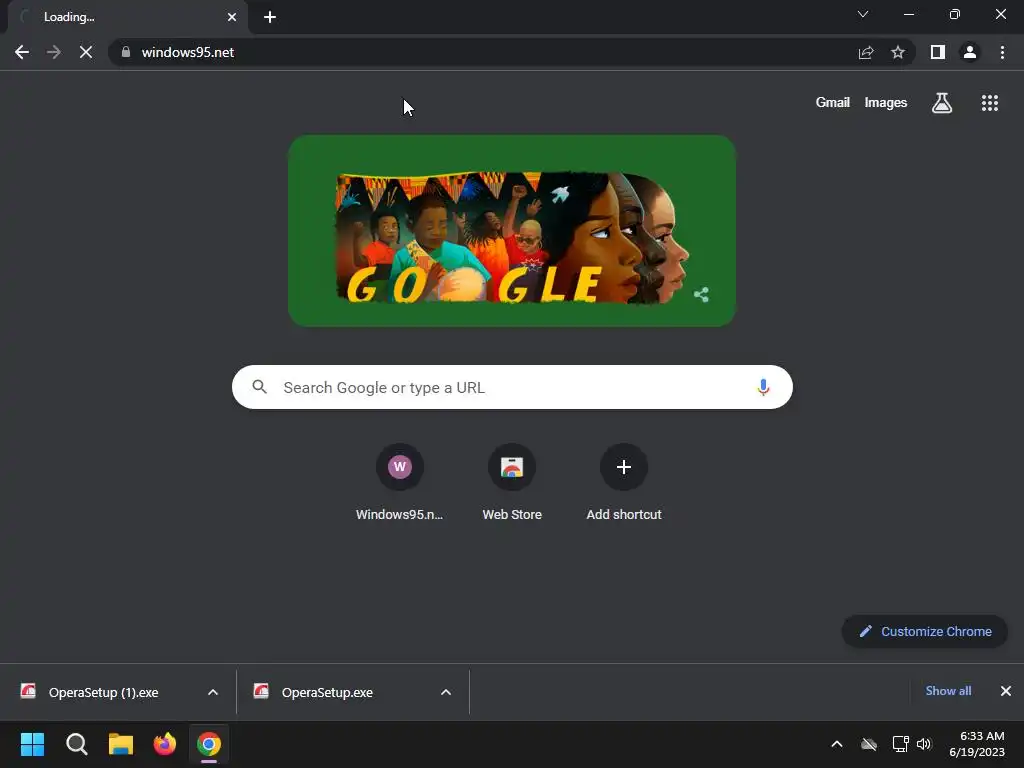The image size is (1024, 768).
Task: Show all downloads
Action: pyautogui.click(x=948, y=691)
